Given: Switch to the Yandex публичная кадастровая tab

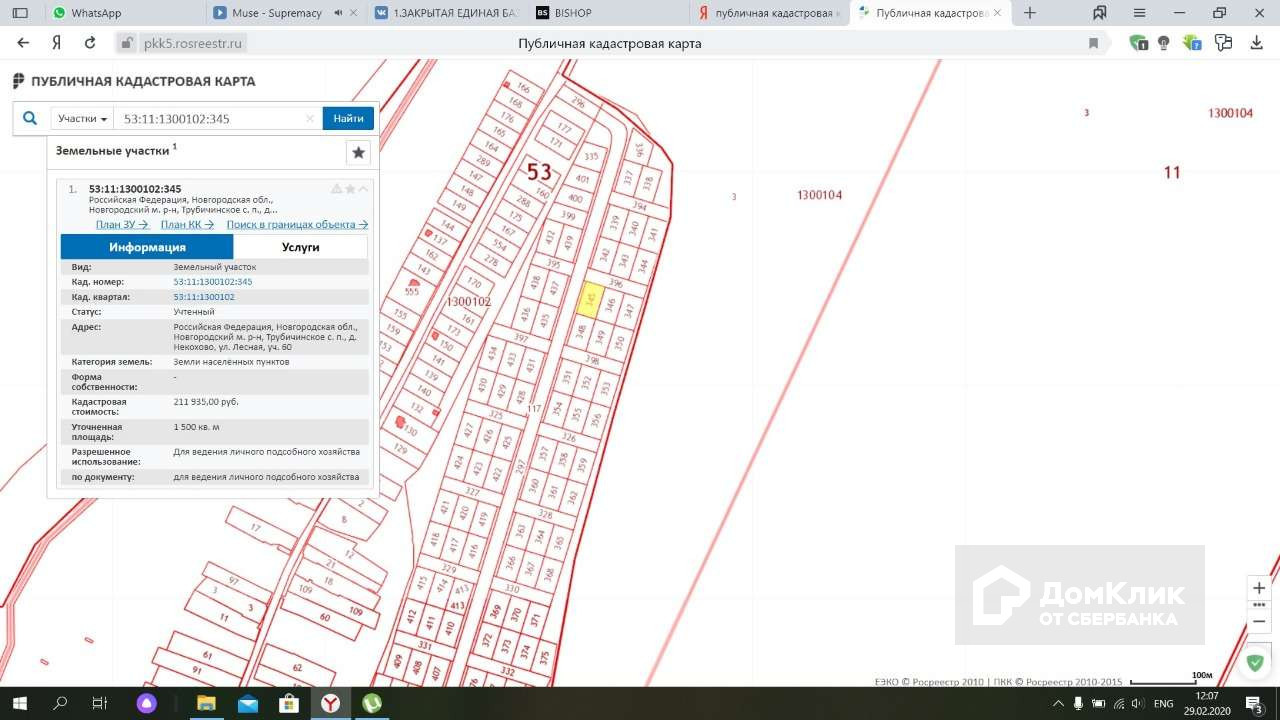Looking at the screenshot, I should click(x=770, y=13).
